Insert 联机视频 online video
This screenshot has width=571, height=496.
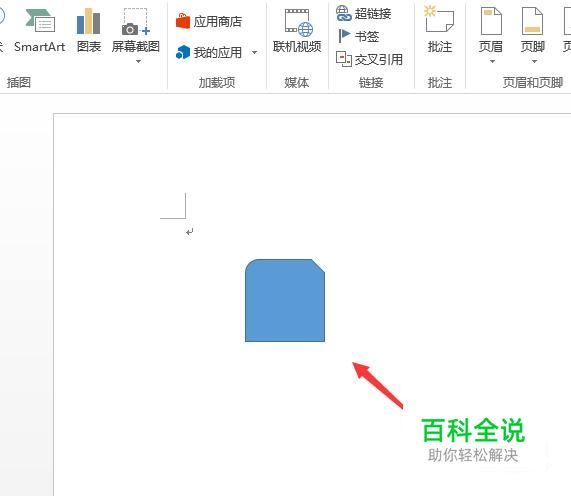pyautogui.click(x=297, y=32)
